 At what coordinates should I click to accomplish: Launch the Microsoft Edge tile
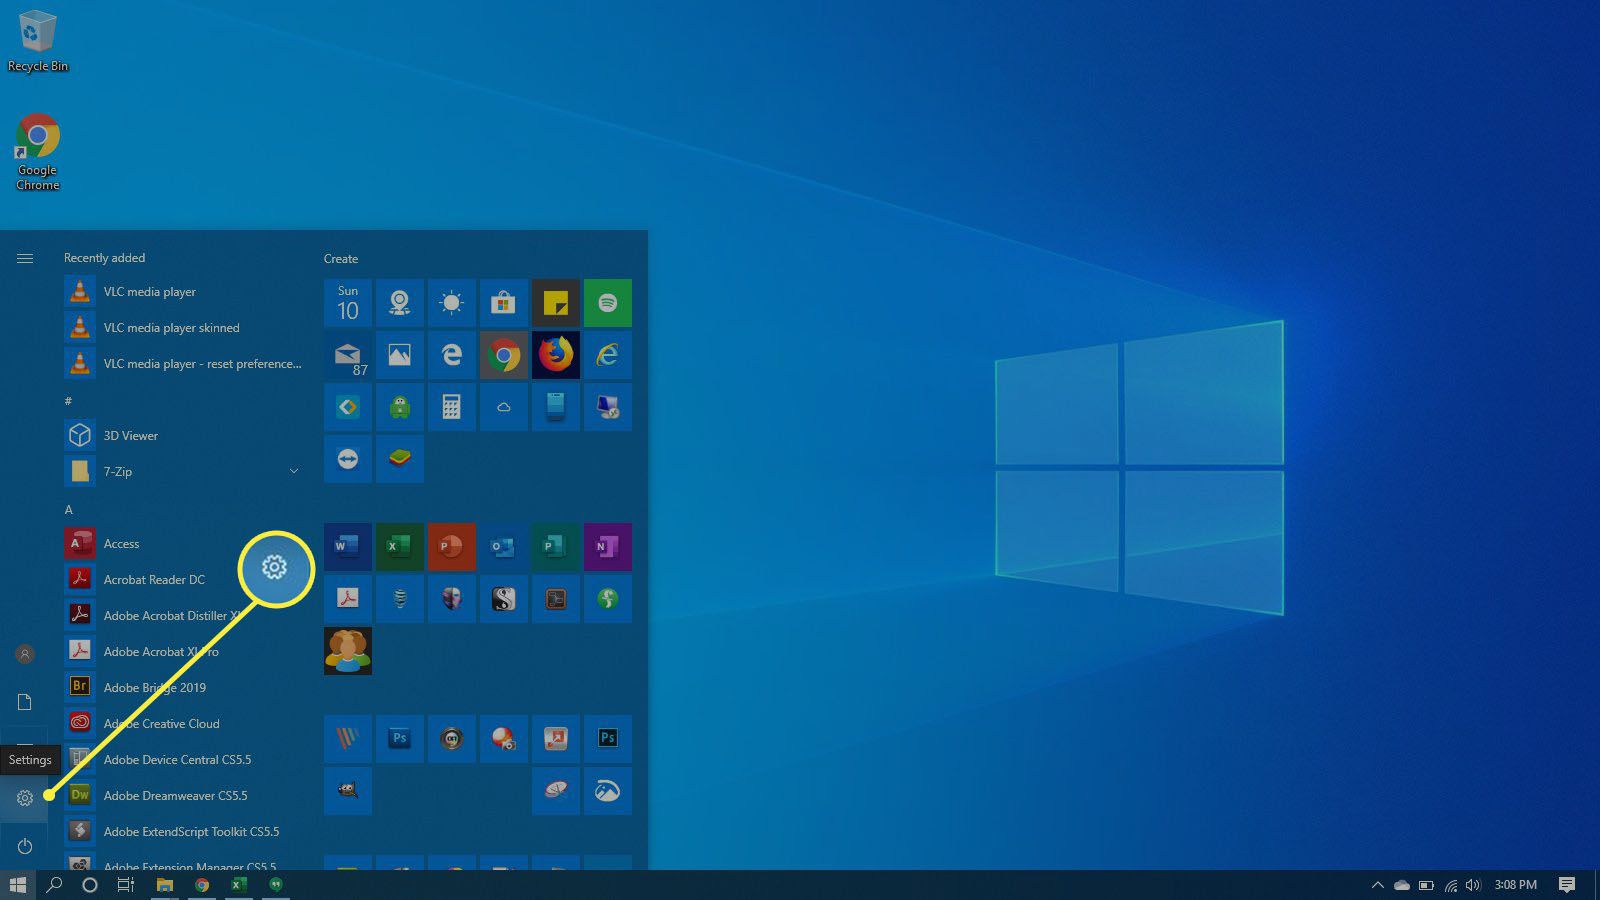(452, 355)
